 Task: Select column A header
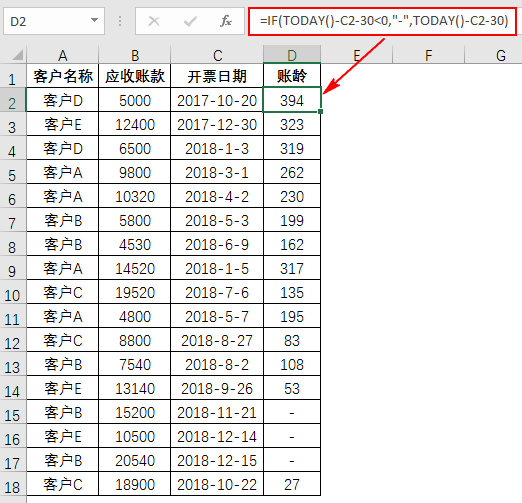point(63,55)
